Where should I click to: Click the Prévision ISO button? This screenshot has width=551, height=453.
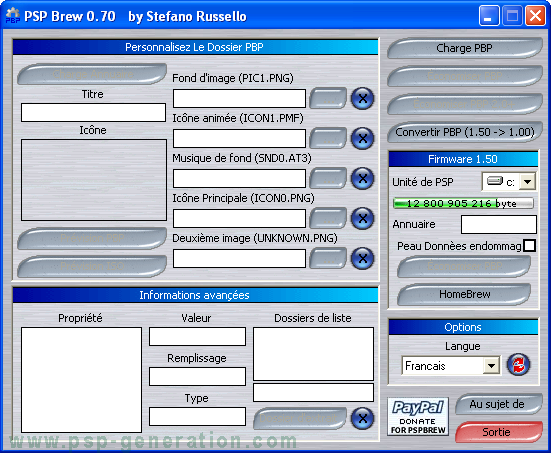pos(92,266)
